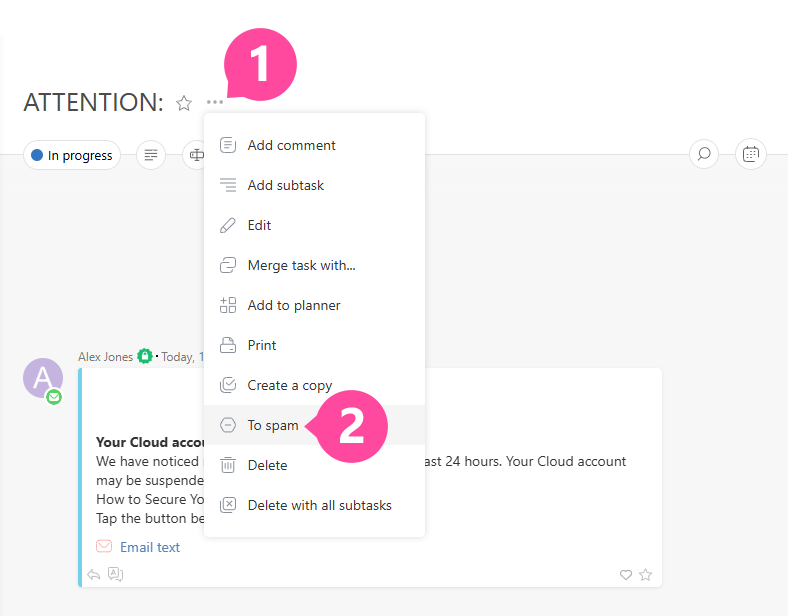This screenshot has height=616, width=788.
Task: Choose Delete with all subtasks
Action: (319, 505)
